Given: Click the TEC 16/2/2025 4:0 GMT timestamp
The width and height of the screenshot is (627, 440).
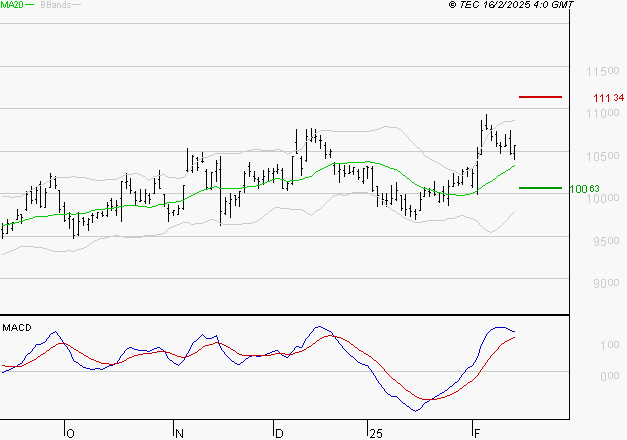Looking at the screenshot, I should pyautogui.click(x=511, y=4).
